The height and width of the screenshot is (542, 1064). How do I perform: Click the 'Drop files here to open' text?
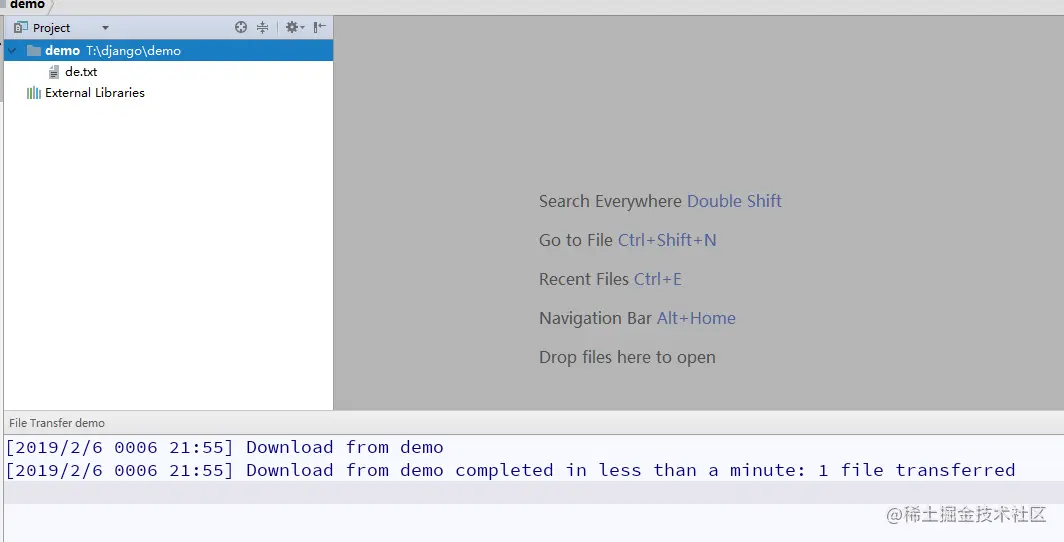tap(627, 357)
